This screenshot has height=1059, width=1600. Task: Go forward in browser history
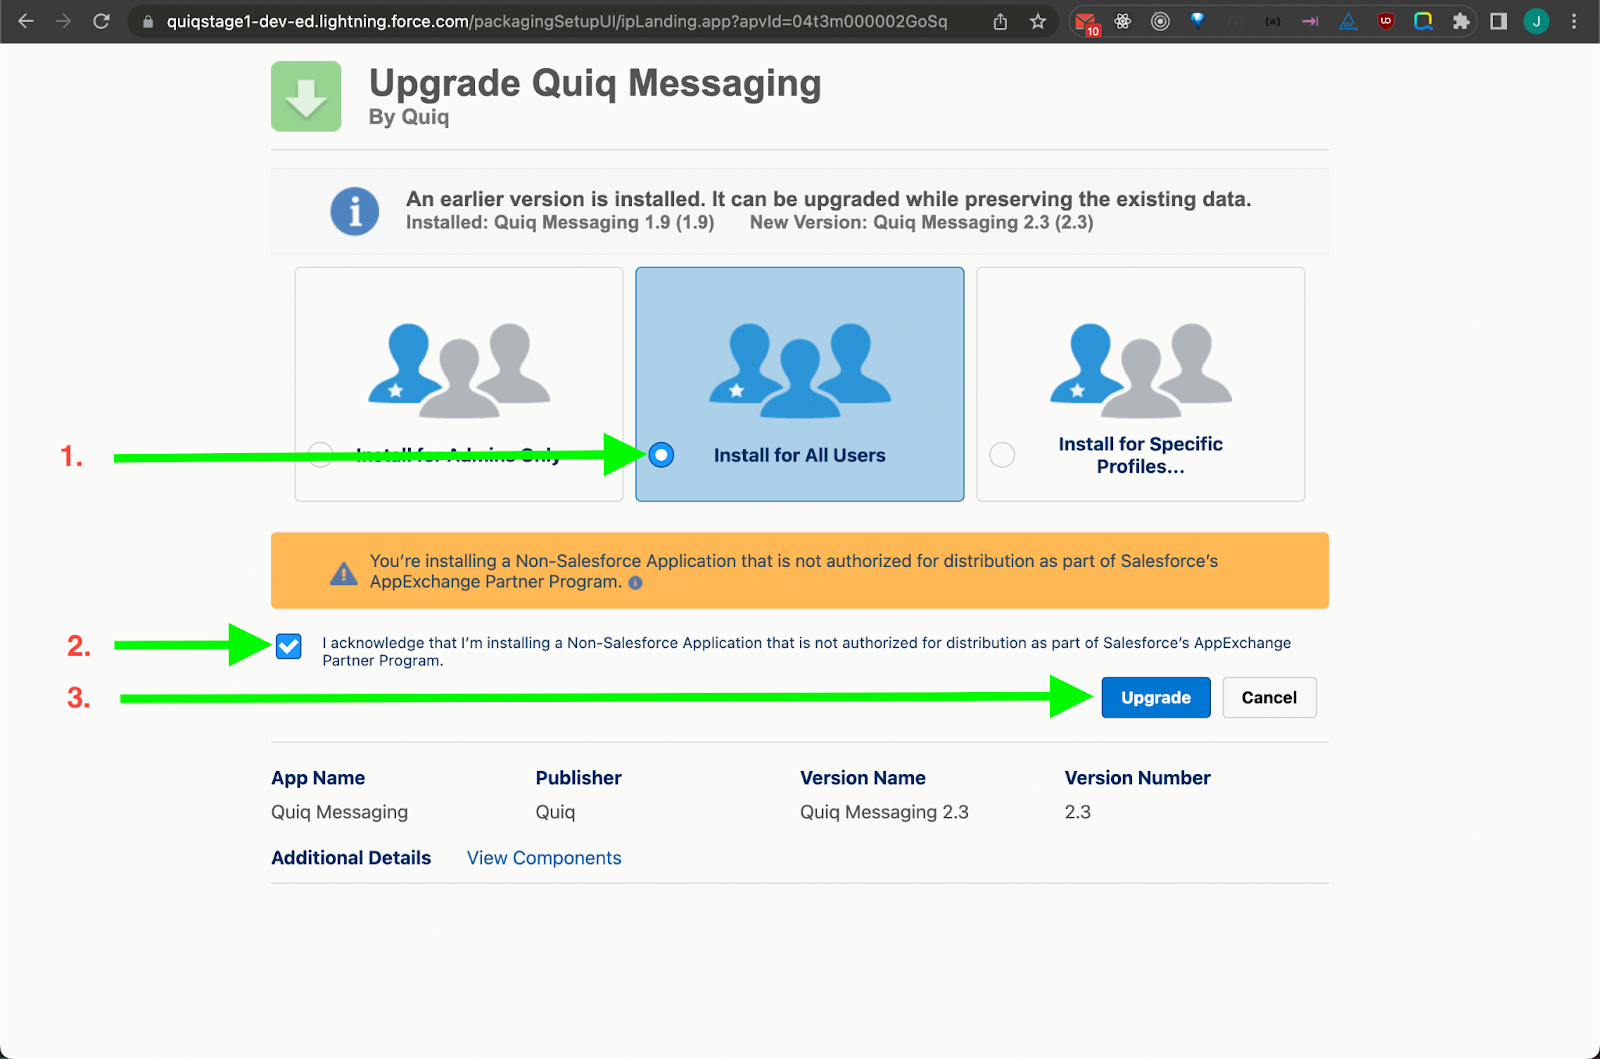tap(63, 21)
